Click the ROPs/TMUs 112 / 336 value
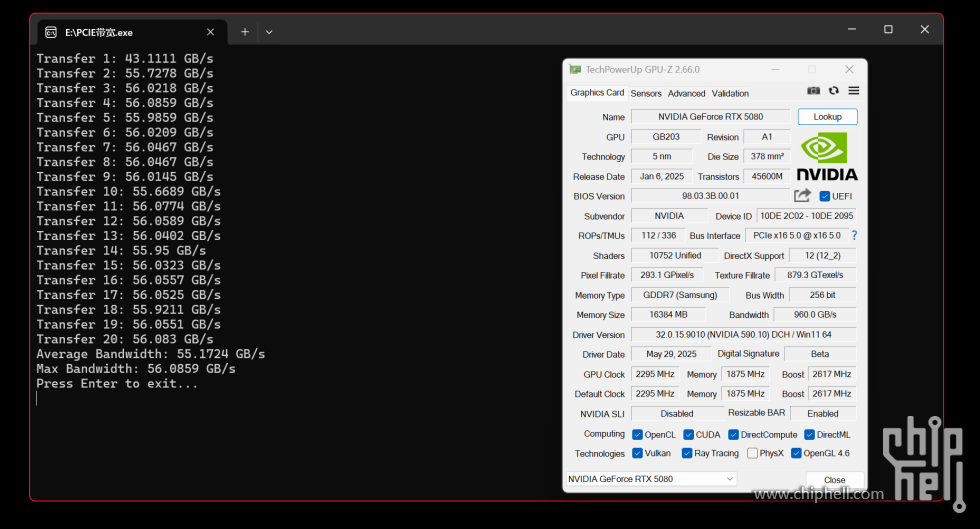This screenshot has height=529, width=980. tap(658, 236)
